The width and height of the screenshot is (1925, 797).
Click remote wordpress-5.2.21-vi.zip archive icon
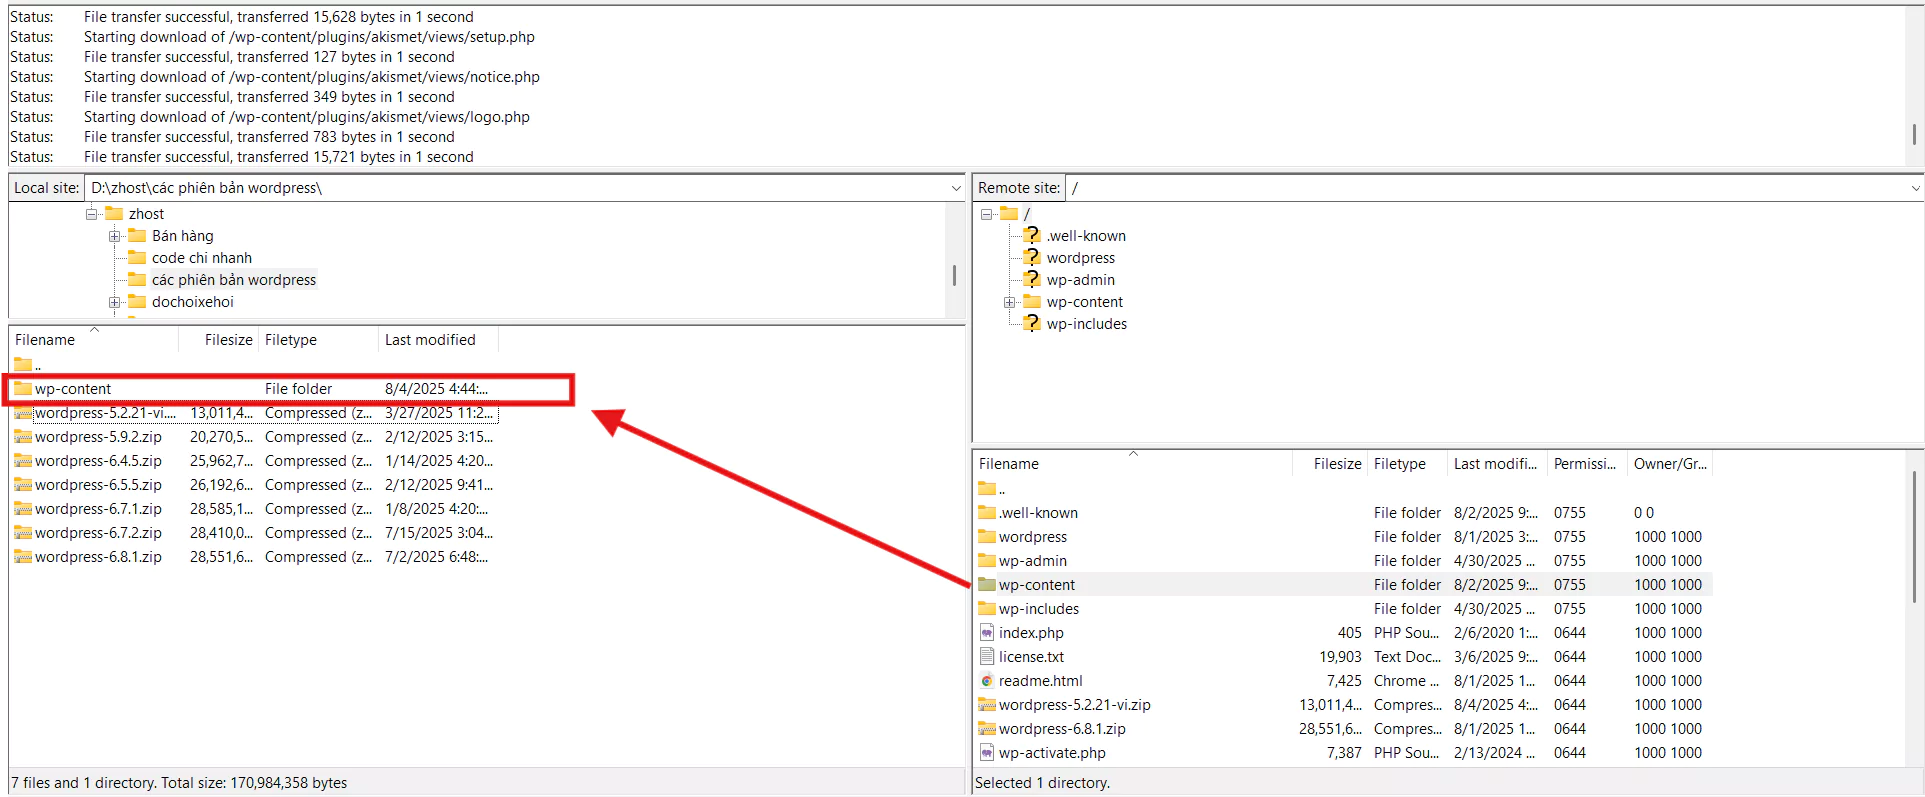tap(987, 705)
